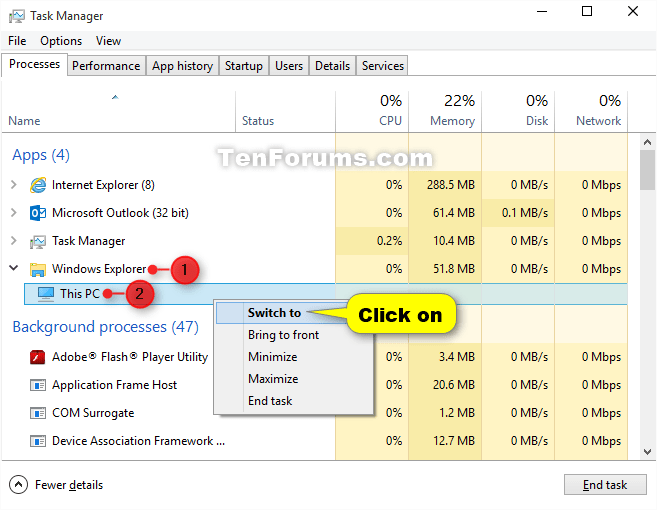Click the Background processes (47) heading
Viewport: 657px width, 510px height.
click(x=106, y=327)
